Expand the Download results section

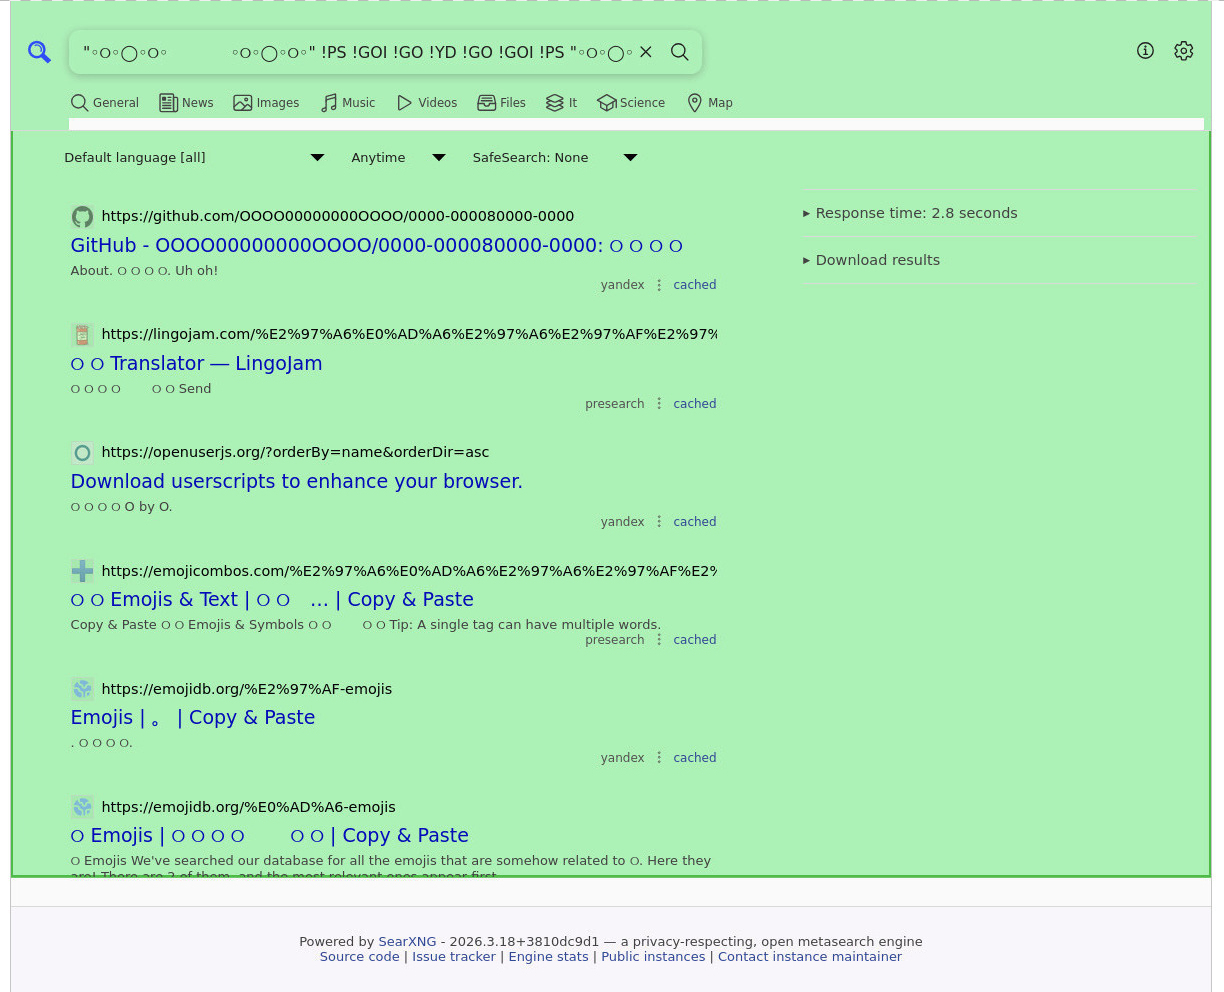(871, 260)
